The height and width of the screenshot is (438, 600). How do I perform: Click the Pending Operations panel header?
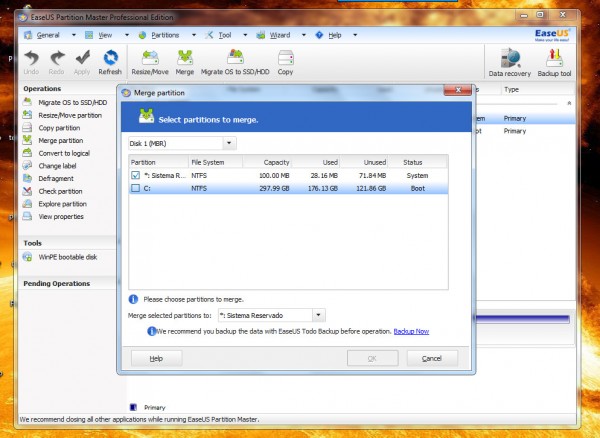point(67,283)
